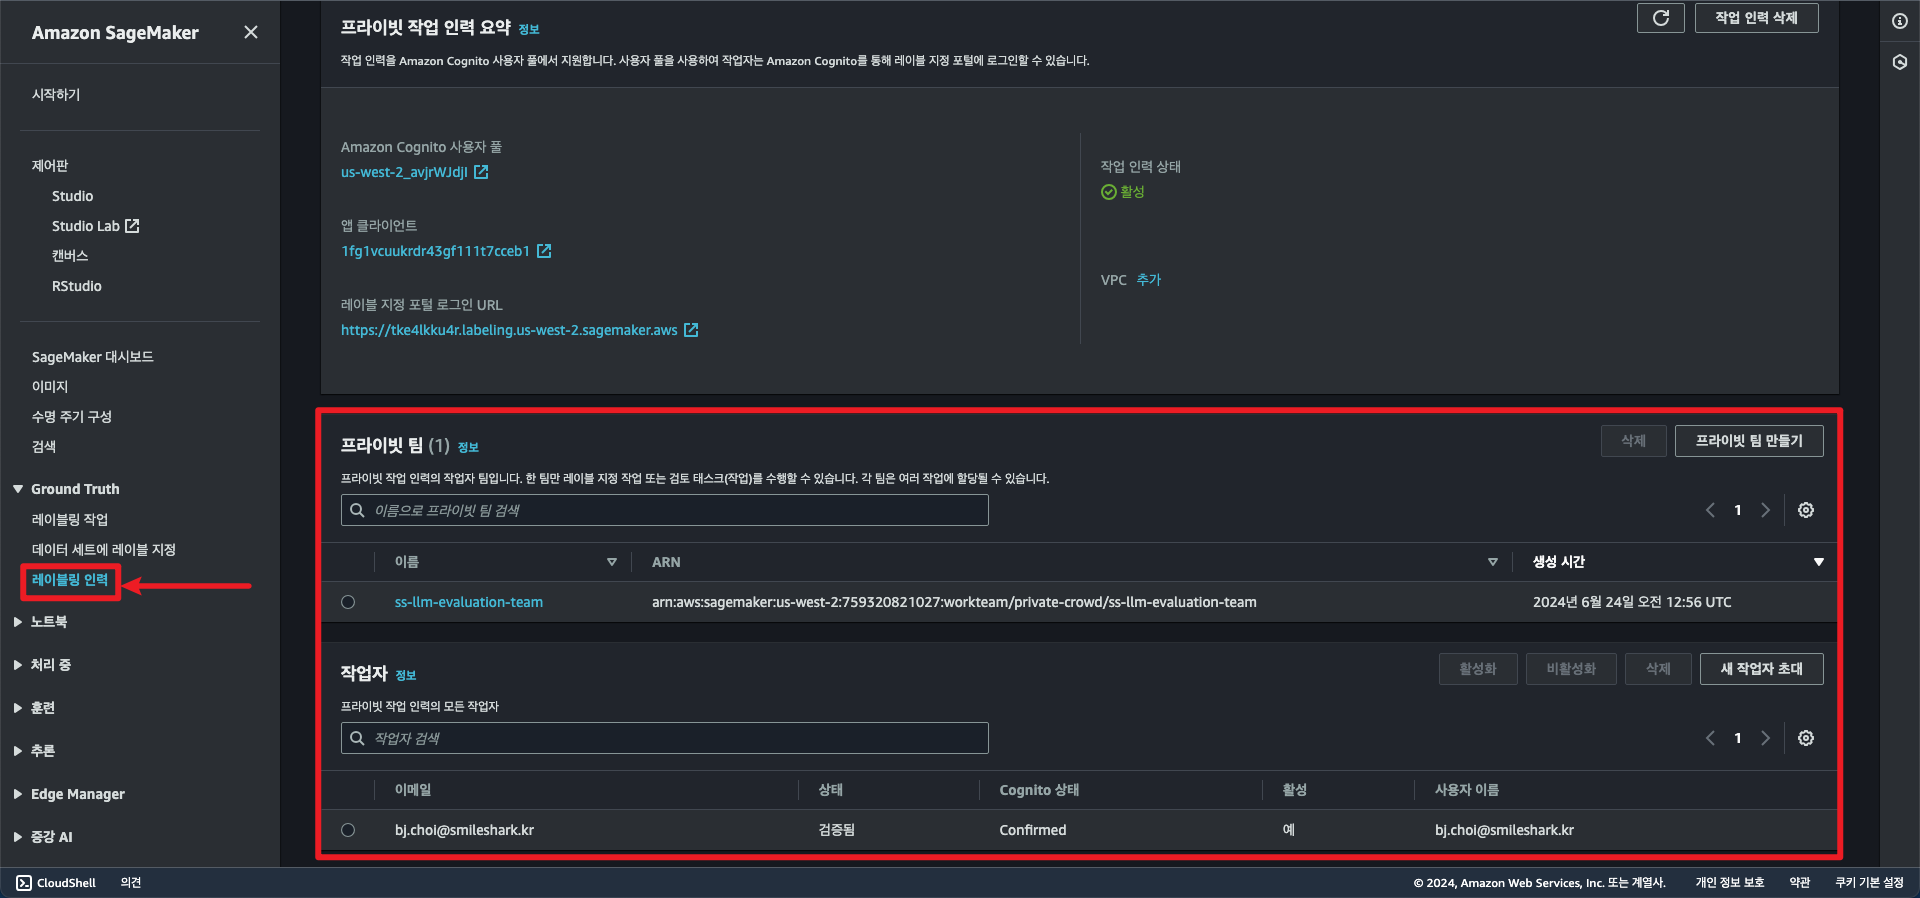1920x898 pixels.
Task: Open RStudio in the sidebar
Action: [77, 286]
